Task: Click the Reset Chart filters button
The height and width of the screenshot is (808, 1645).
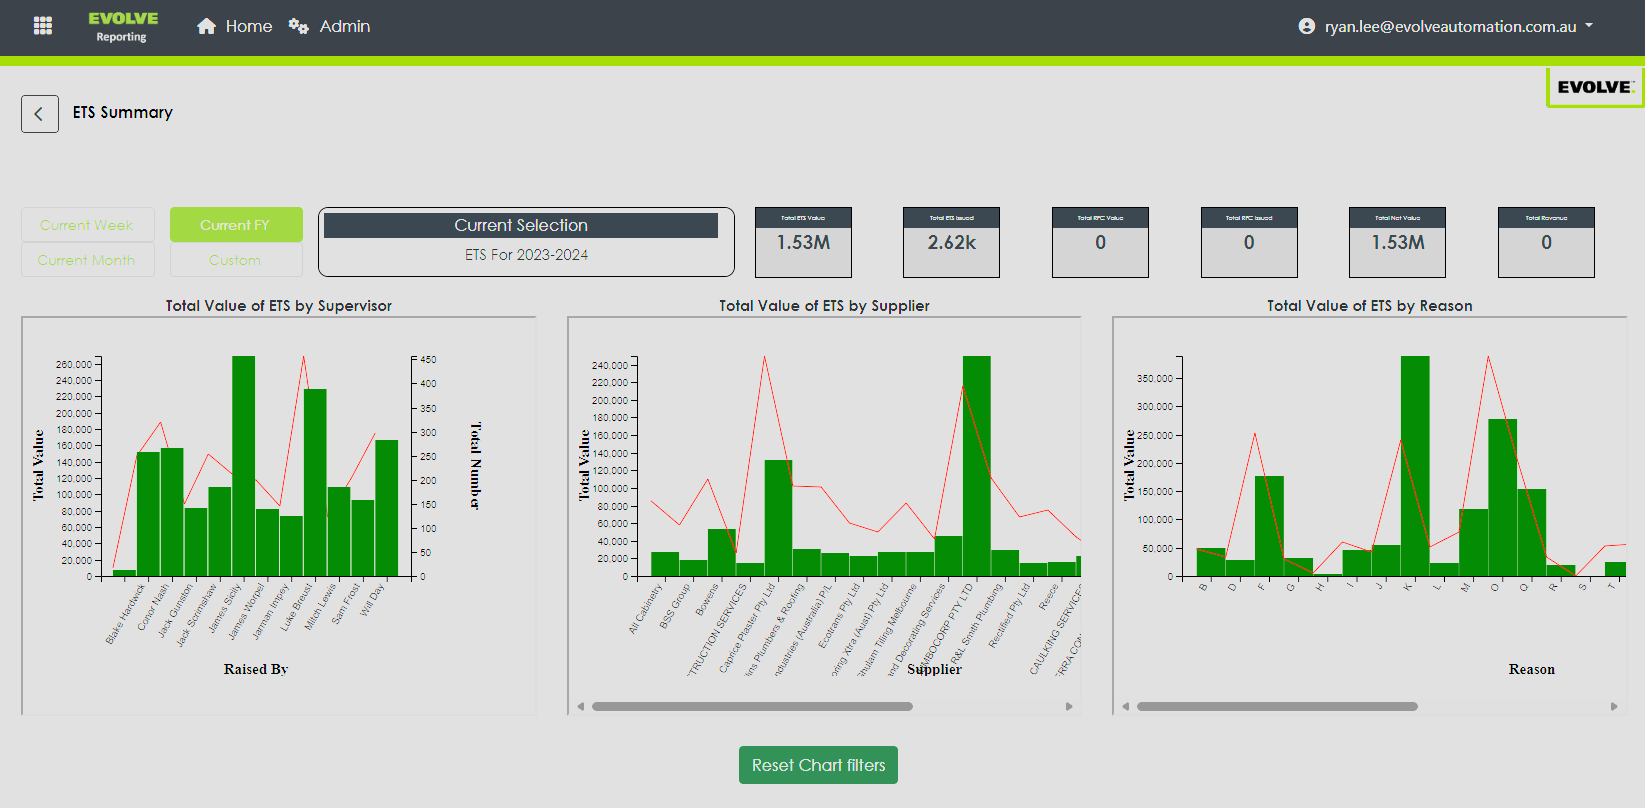Action: 818,765
